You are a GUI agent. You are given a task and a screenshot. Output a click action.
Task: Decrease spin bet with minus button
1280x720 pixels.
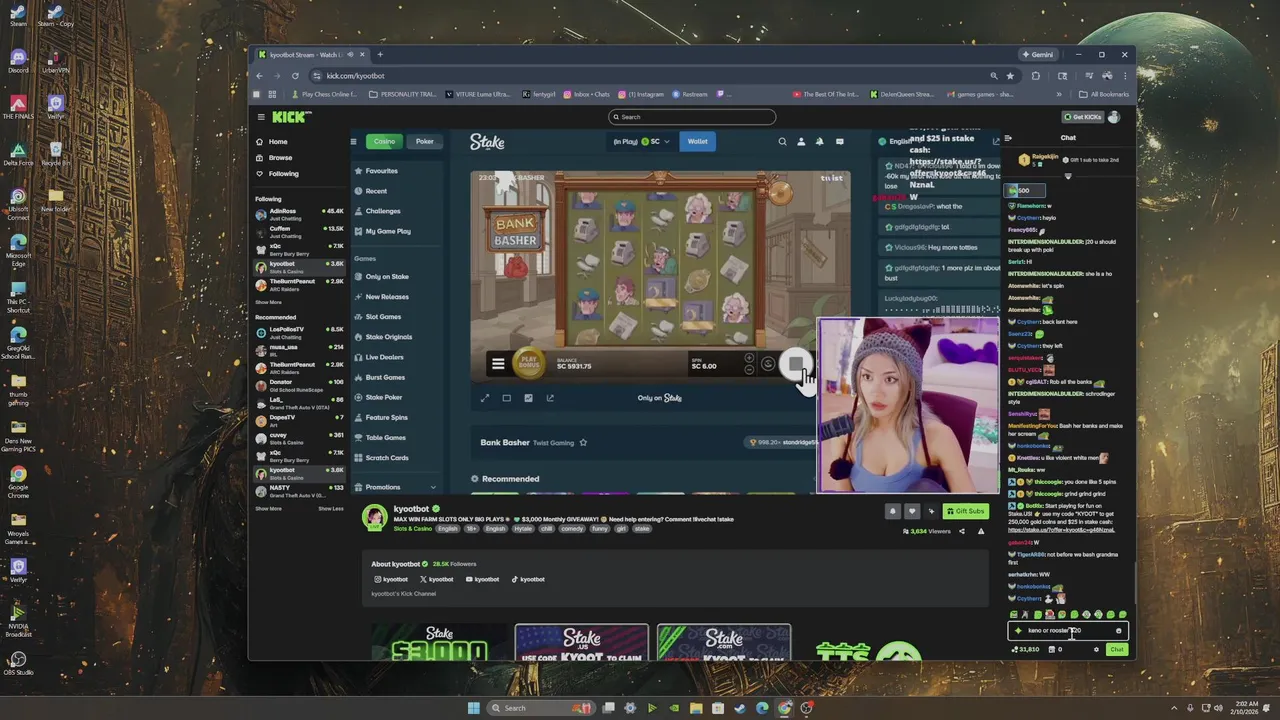coord(749,370)
